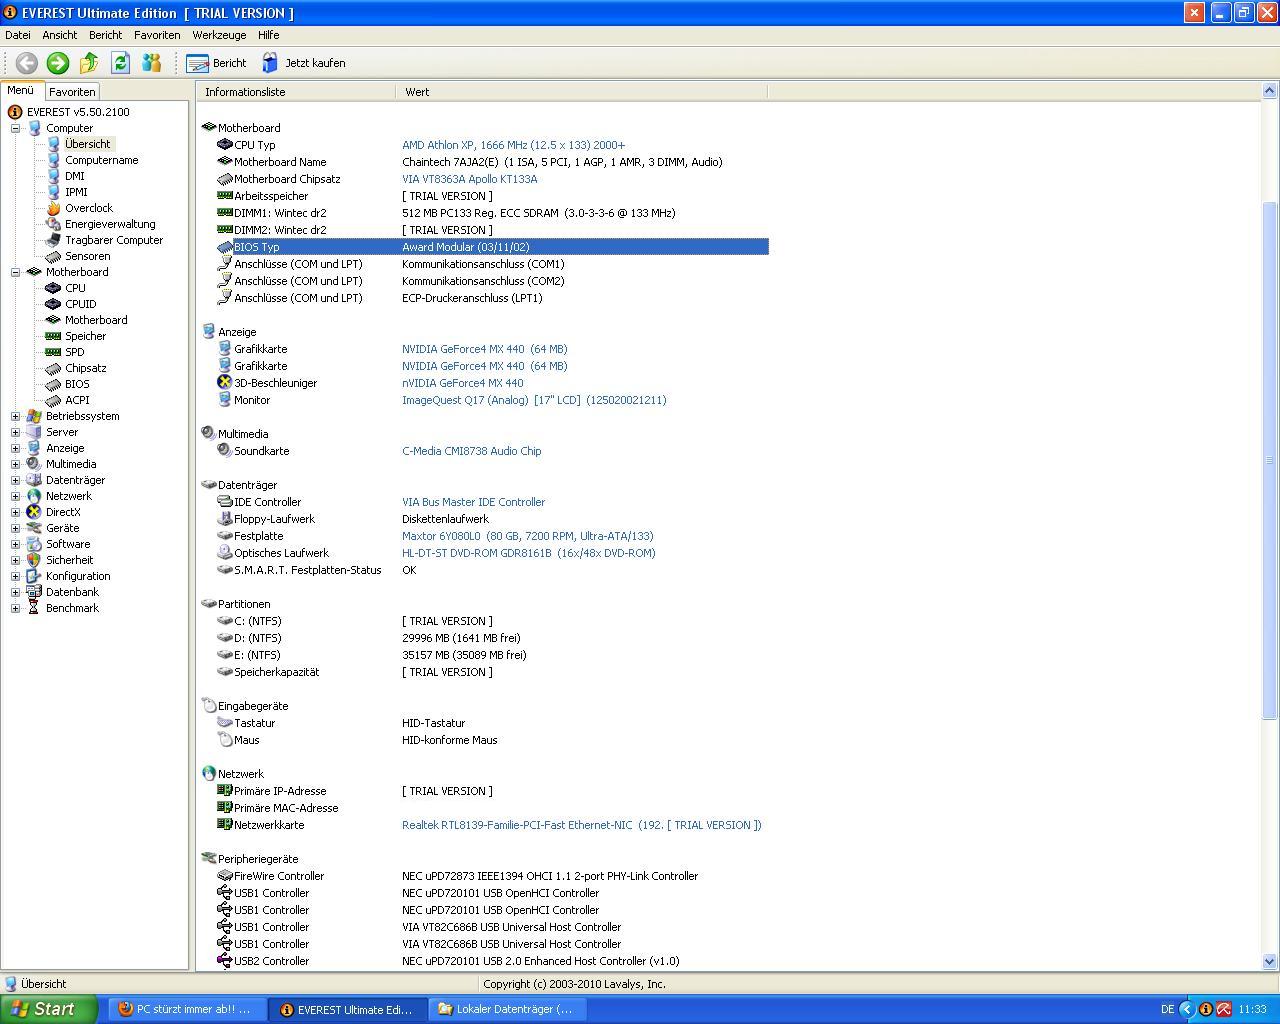Open the Ansicht menu
Viewport: 1280px width, 1024px height.
(x=59, y=35)
